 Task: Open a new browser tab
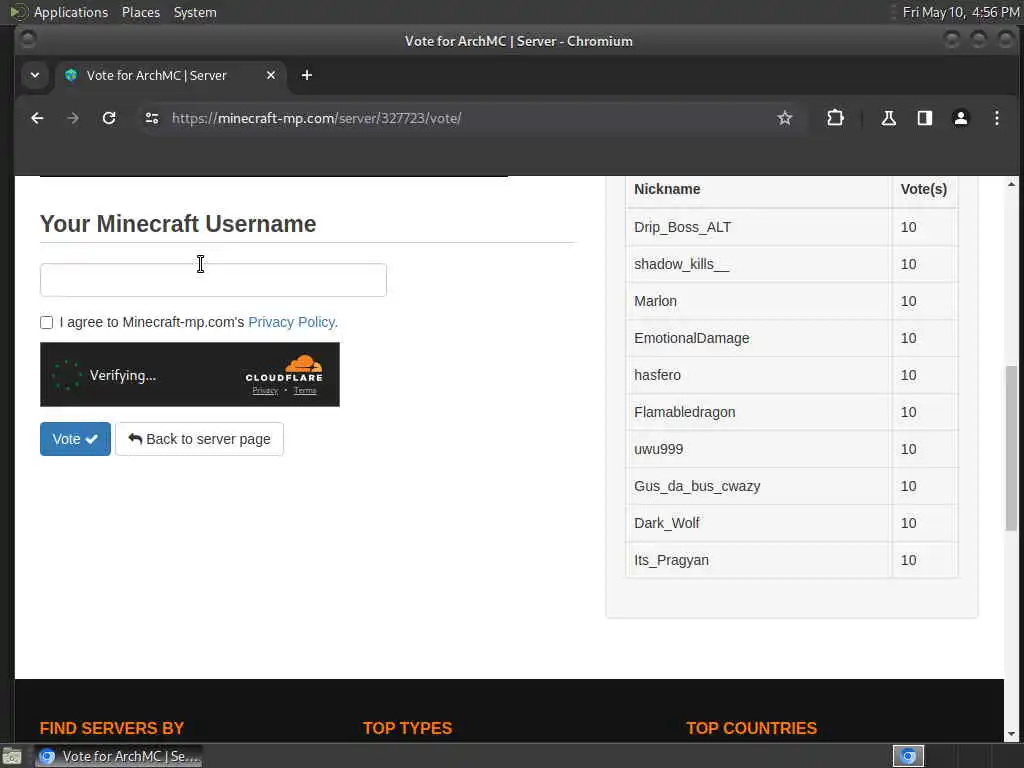tap(306, 75)
